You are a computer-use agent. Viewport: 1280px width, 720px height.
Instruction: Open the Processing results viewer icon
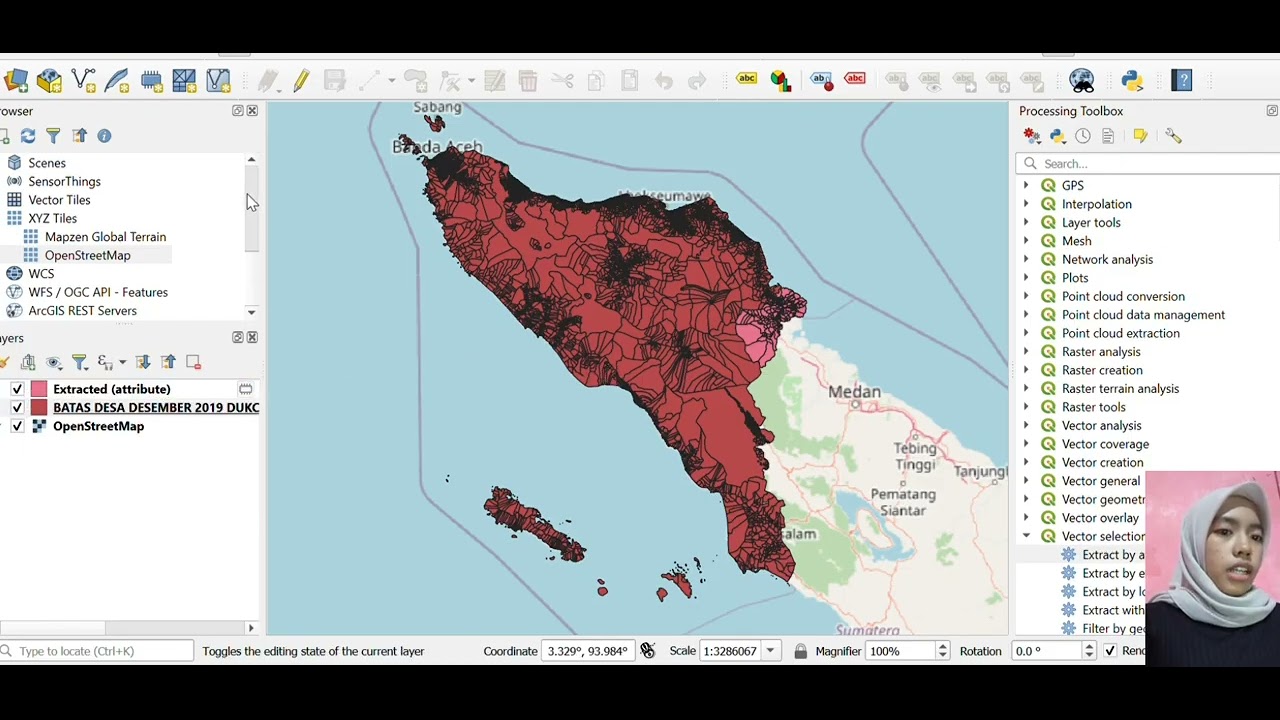pos(1108,136)
